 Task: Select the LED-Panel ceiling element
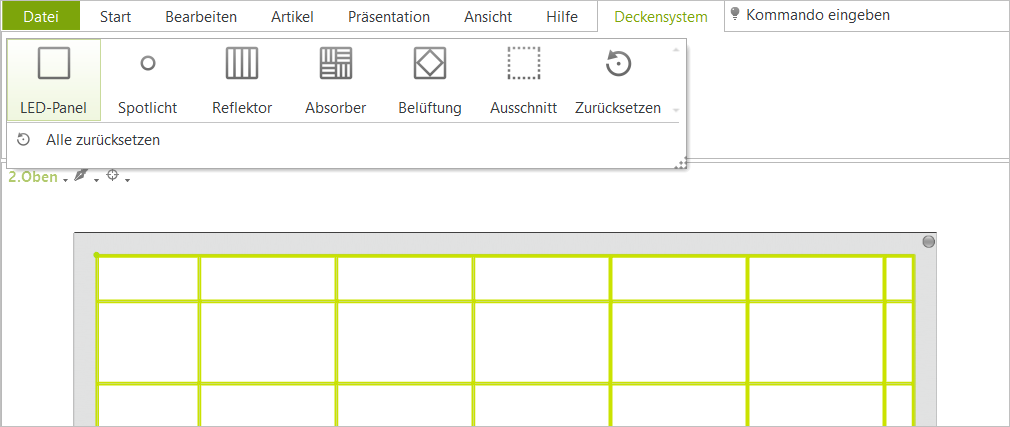pos(53,80)
